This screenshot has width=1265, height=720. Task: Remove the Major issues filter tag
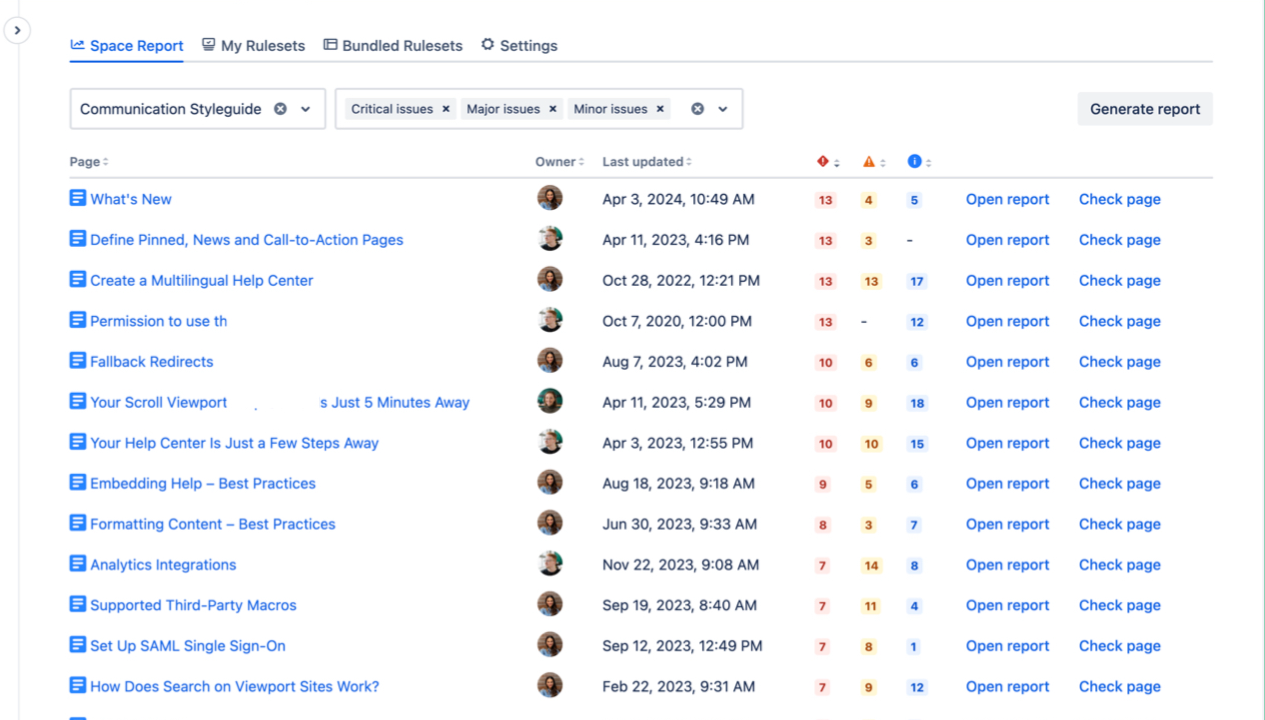tap(552, 109)
